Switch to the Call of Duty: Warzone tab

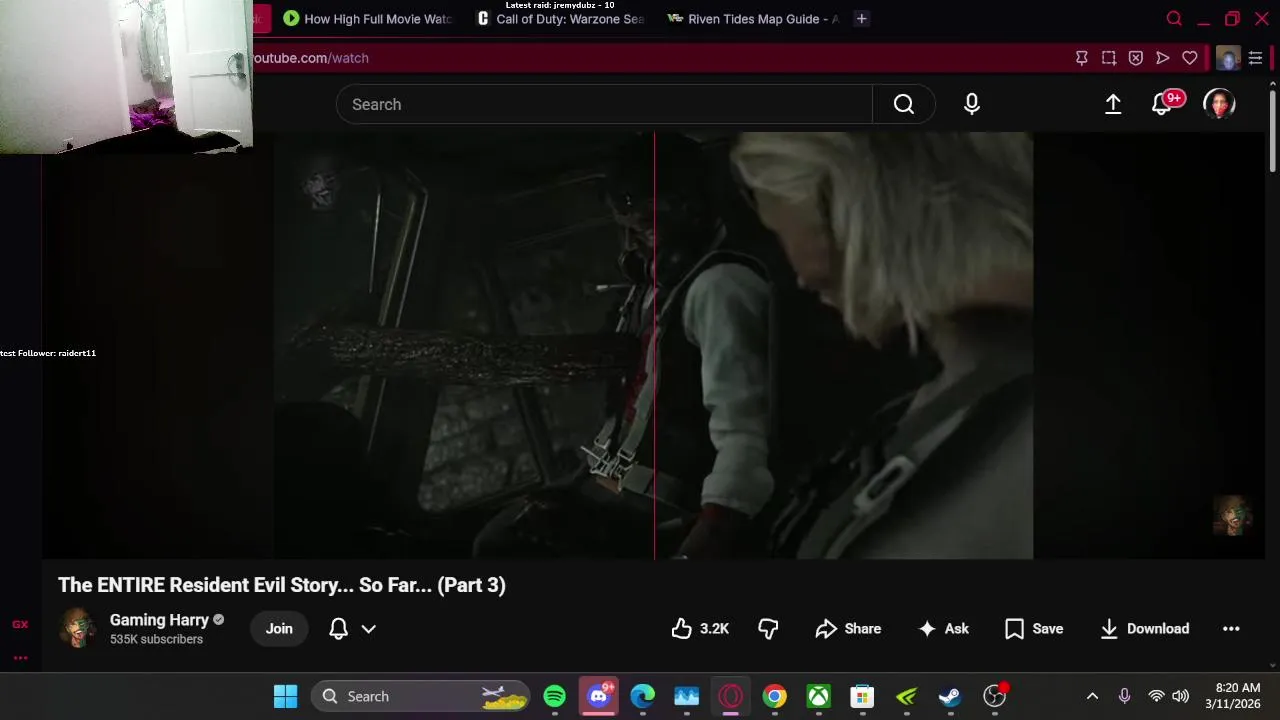coord(561,19)
